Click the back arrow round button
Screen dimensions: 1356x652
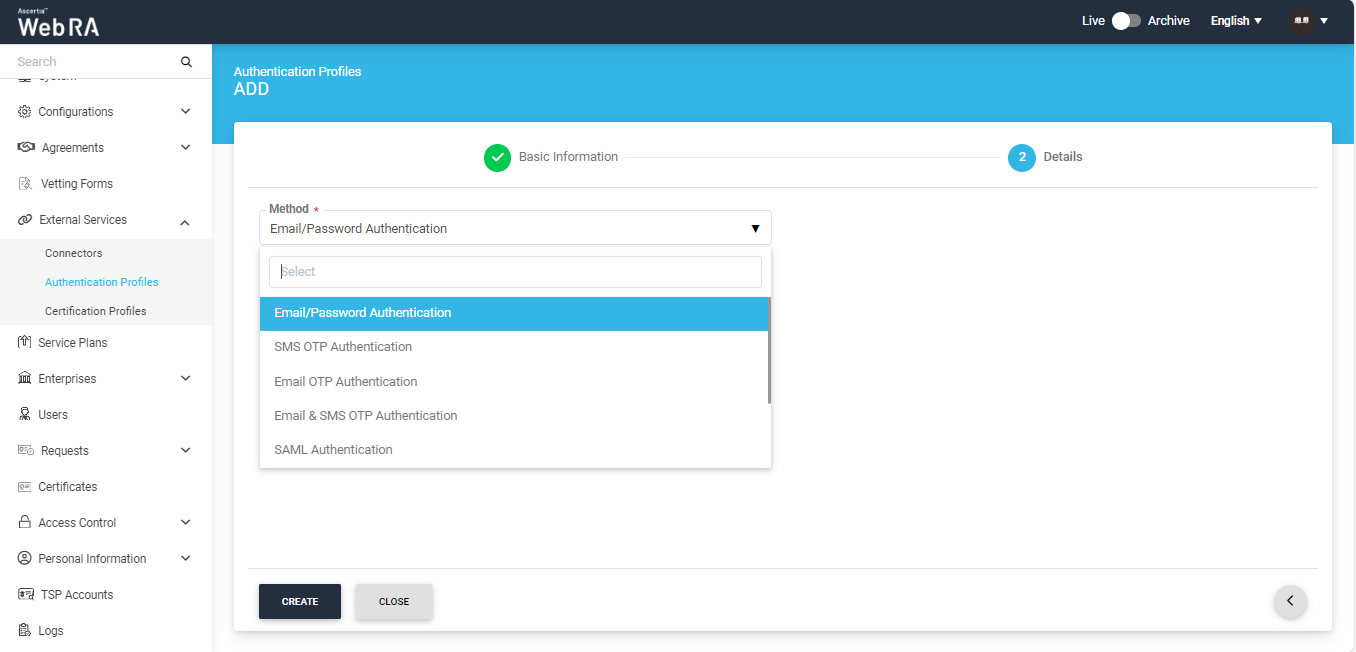coord(1290,601)
